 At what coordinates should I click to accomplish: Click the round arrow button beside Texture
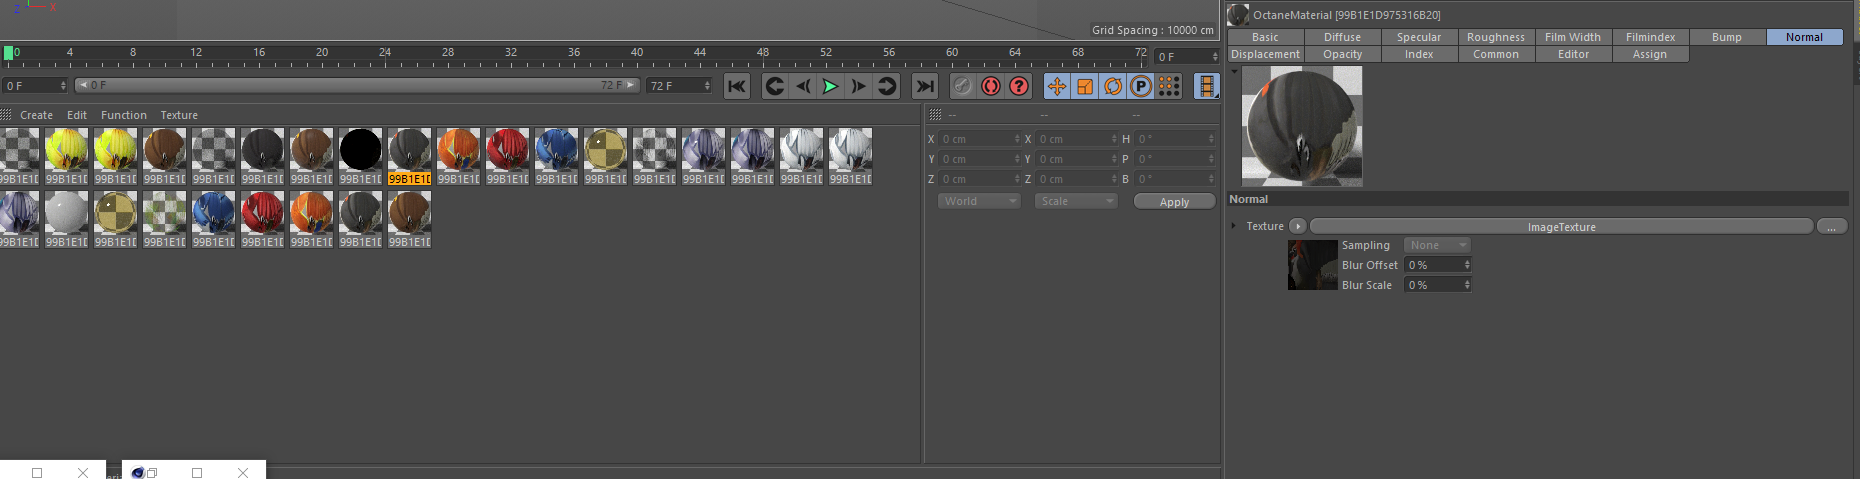(1298, 226)
